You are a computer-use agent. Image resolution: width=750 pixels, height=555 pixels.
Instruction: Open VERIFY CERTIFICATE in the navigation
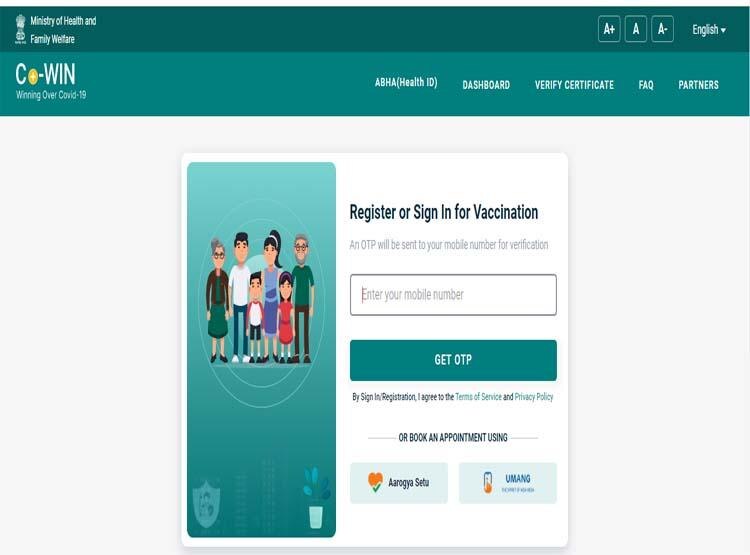pos(574,85)
